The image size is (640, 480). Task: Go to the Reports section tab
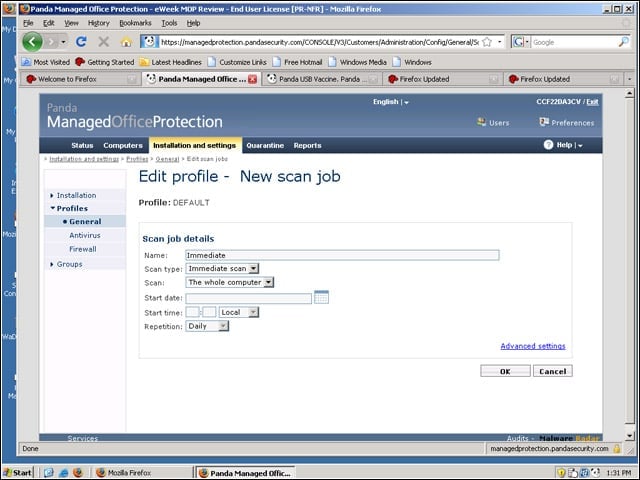click(x=307, y=145)
